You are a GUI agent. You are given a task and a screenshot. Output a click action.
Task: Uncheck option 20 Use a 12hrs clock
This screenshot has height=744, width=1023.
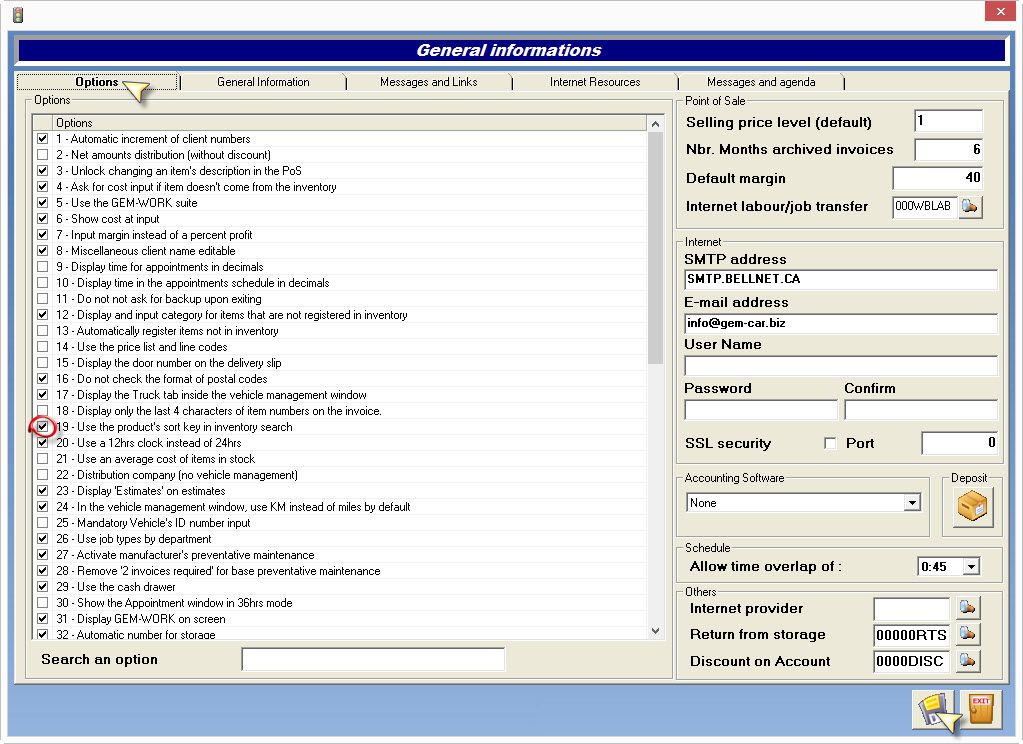42,442
